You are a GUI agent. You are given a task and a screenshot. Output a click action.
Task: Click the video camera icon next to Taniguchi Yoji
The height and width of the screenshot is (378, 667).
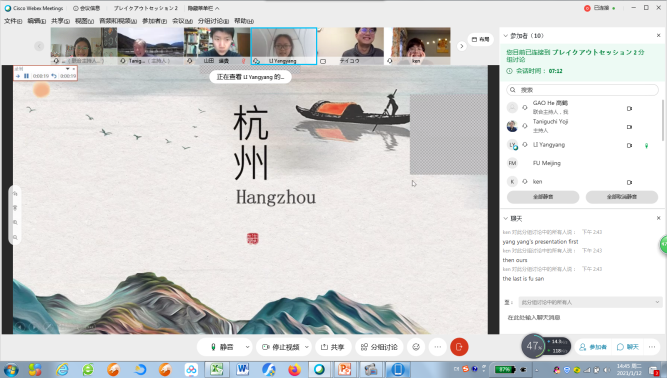coord(629,127)
